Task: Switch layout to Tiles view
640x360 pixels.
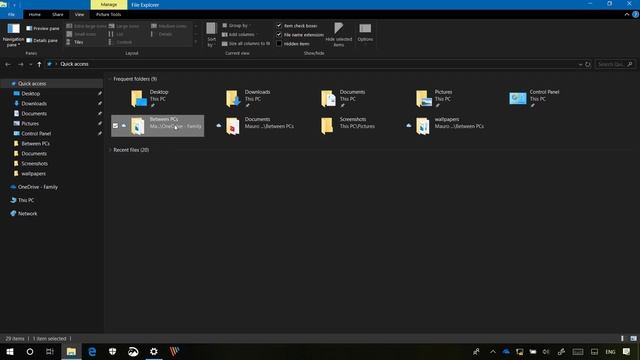Action: (x=75, y=42)
